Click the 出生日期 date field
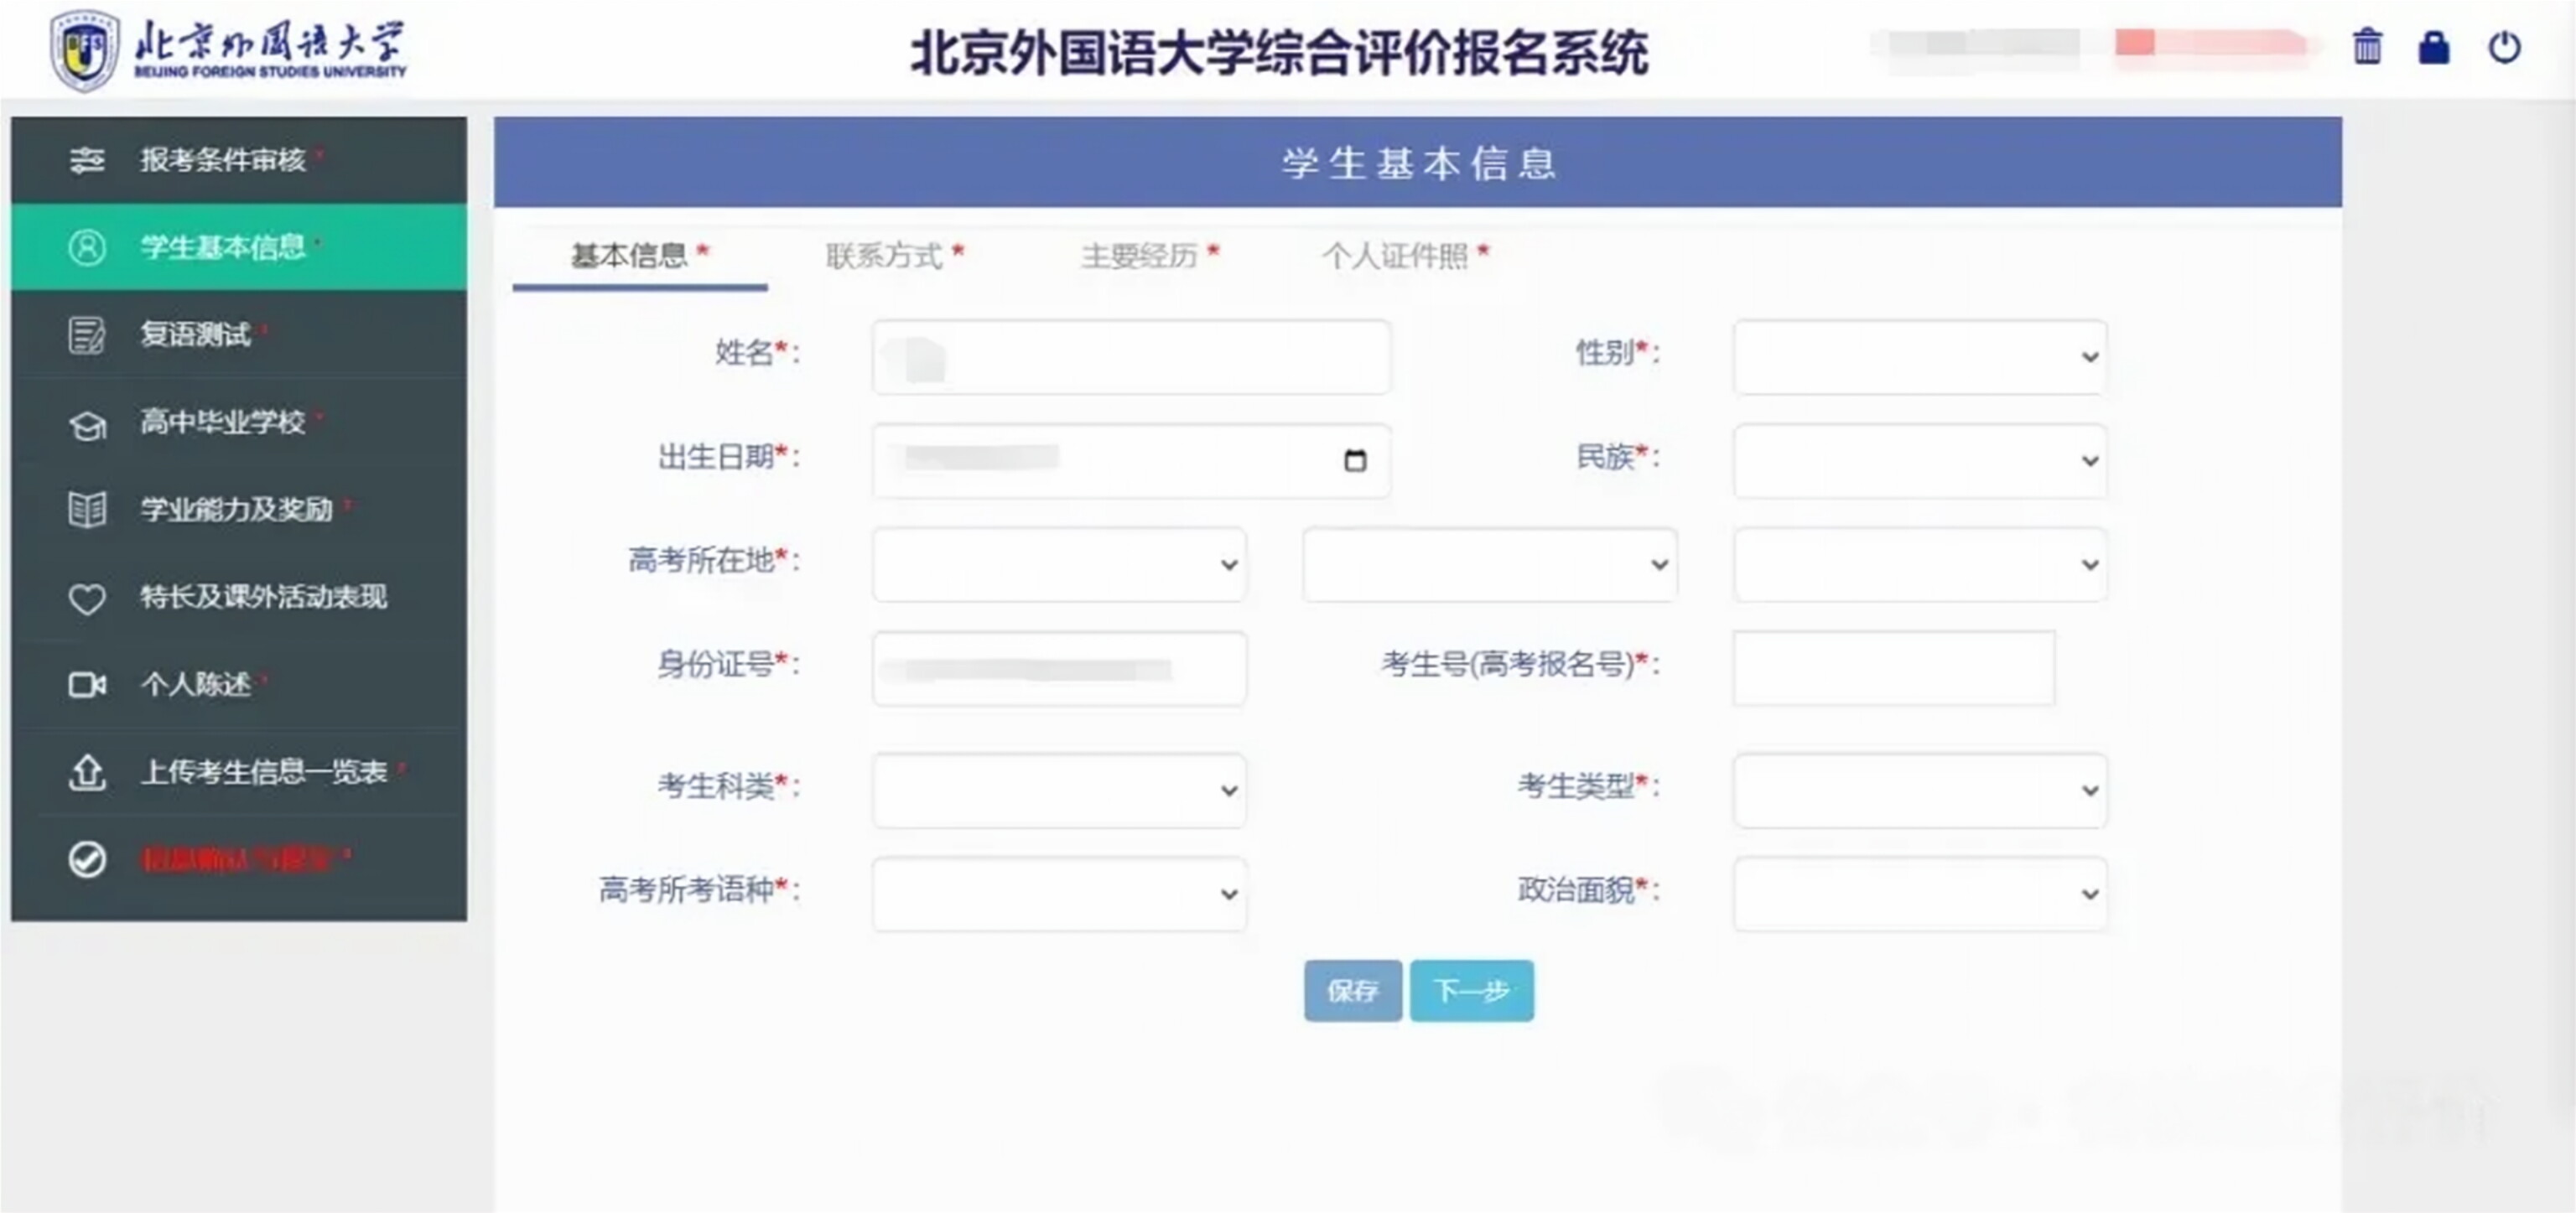This screenshot has width=2576, height=1213. 1131,461
